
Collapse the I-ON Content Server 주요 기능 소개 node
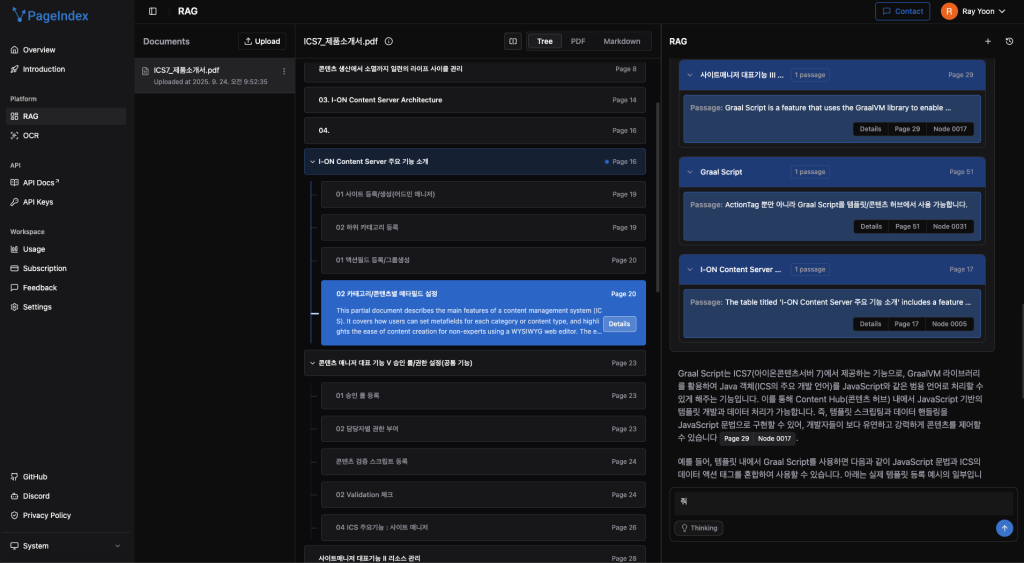[312, 161]
